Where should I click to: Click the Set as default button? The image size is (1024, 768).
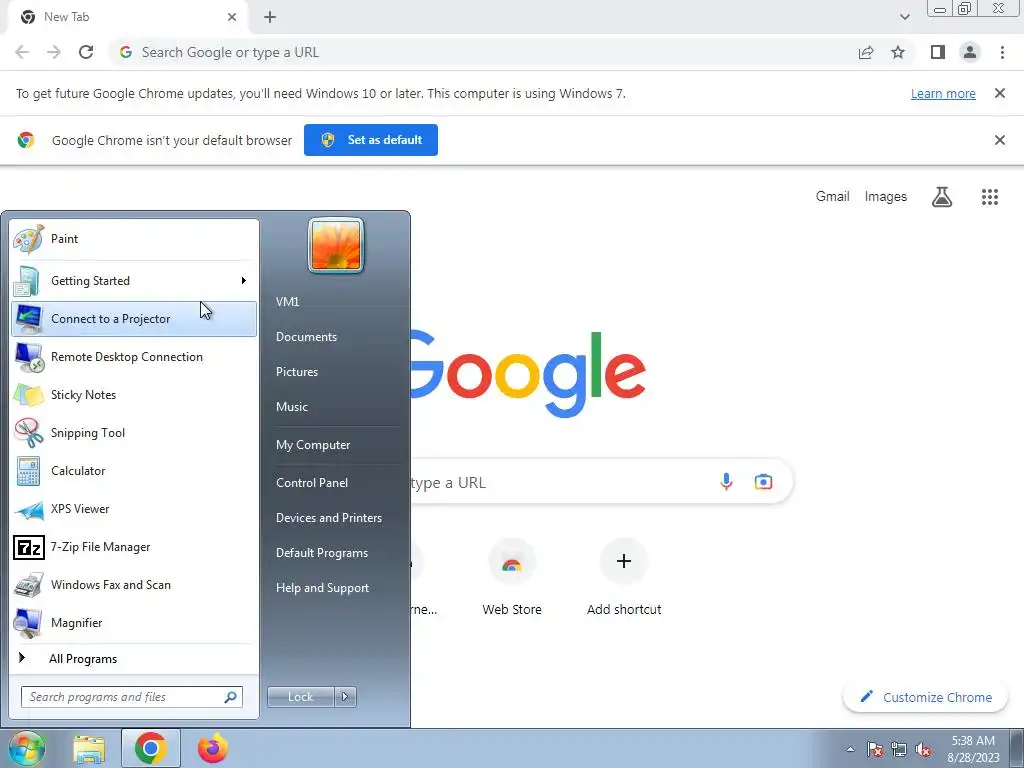371,140
